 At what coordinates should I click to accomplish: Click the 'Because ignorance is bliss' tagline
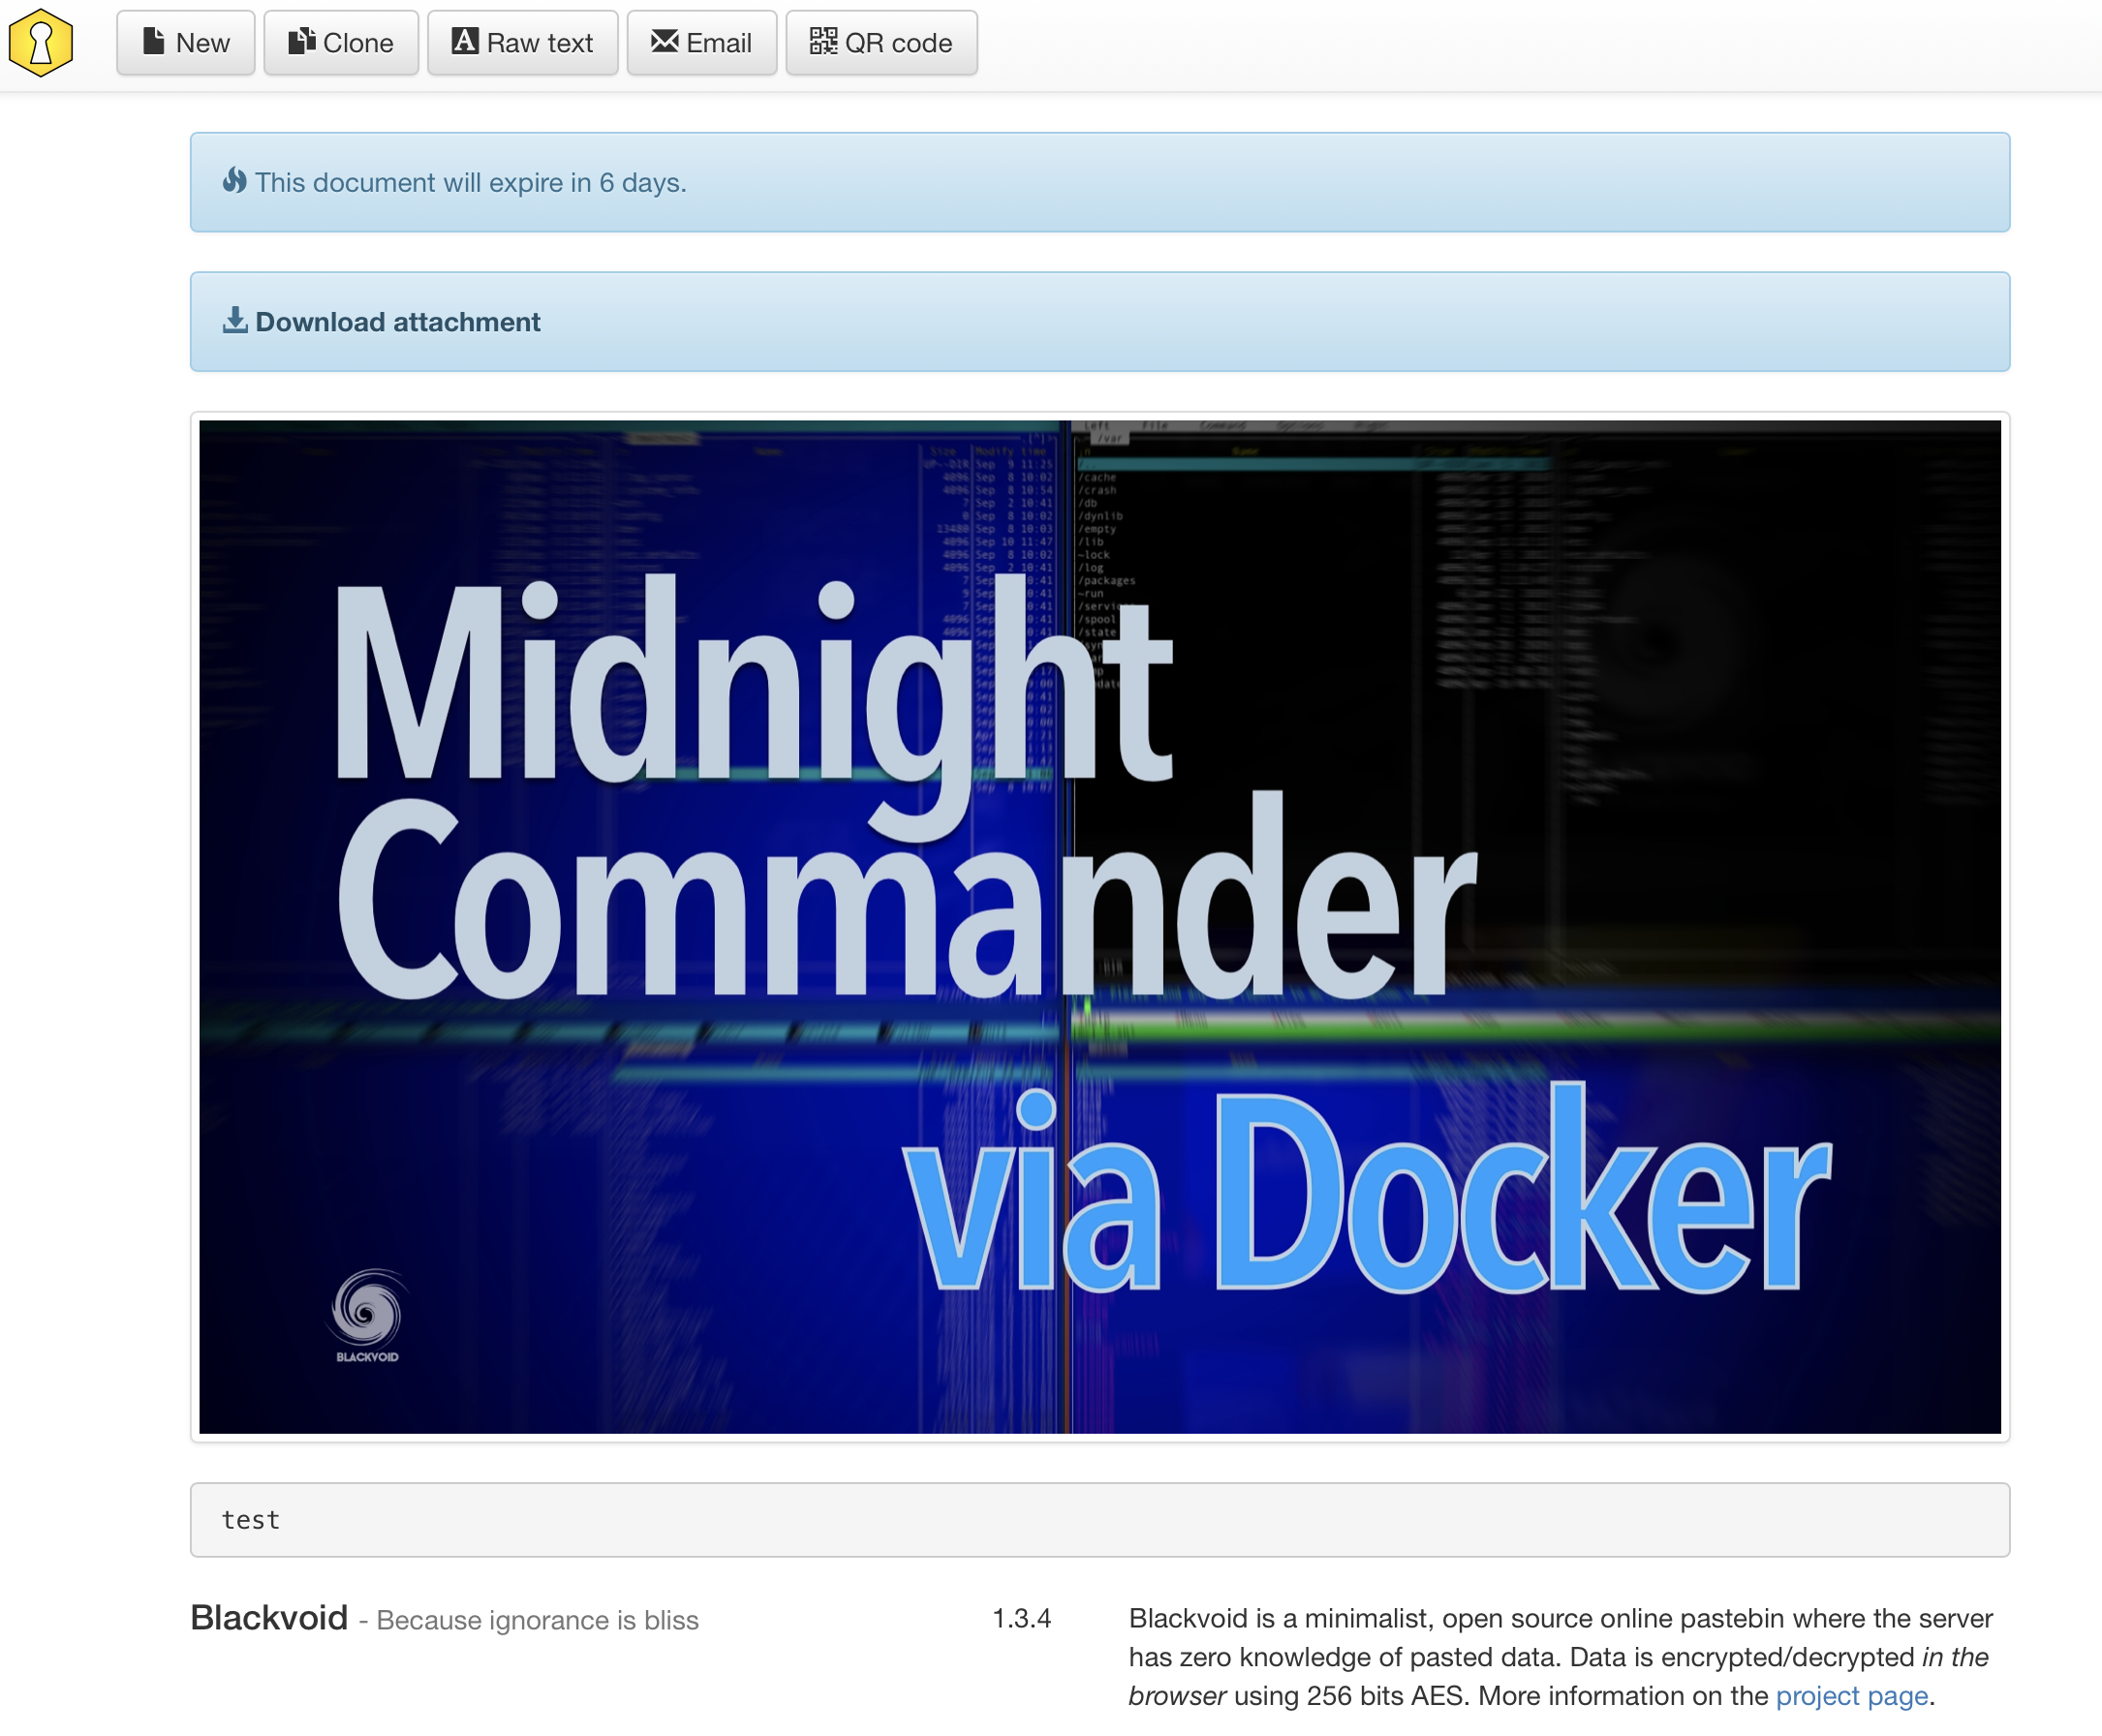pyautogui.click(x=537, y=1621)
